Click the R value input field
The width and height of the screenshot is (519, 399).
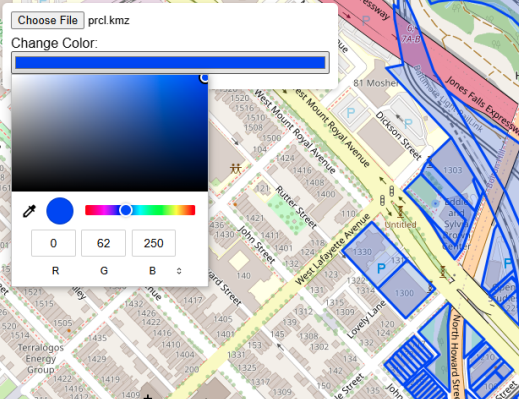[x=53, y=243]
